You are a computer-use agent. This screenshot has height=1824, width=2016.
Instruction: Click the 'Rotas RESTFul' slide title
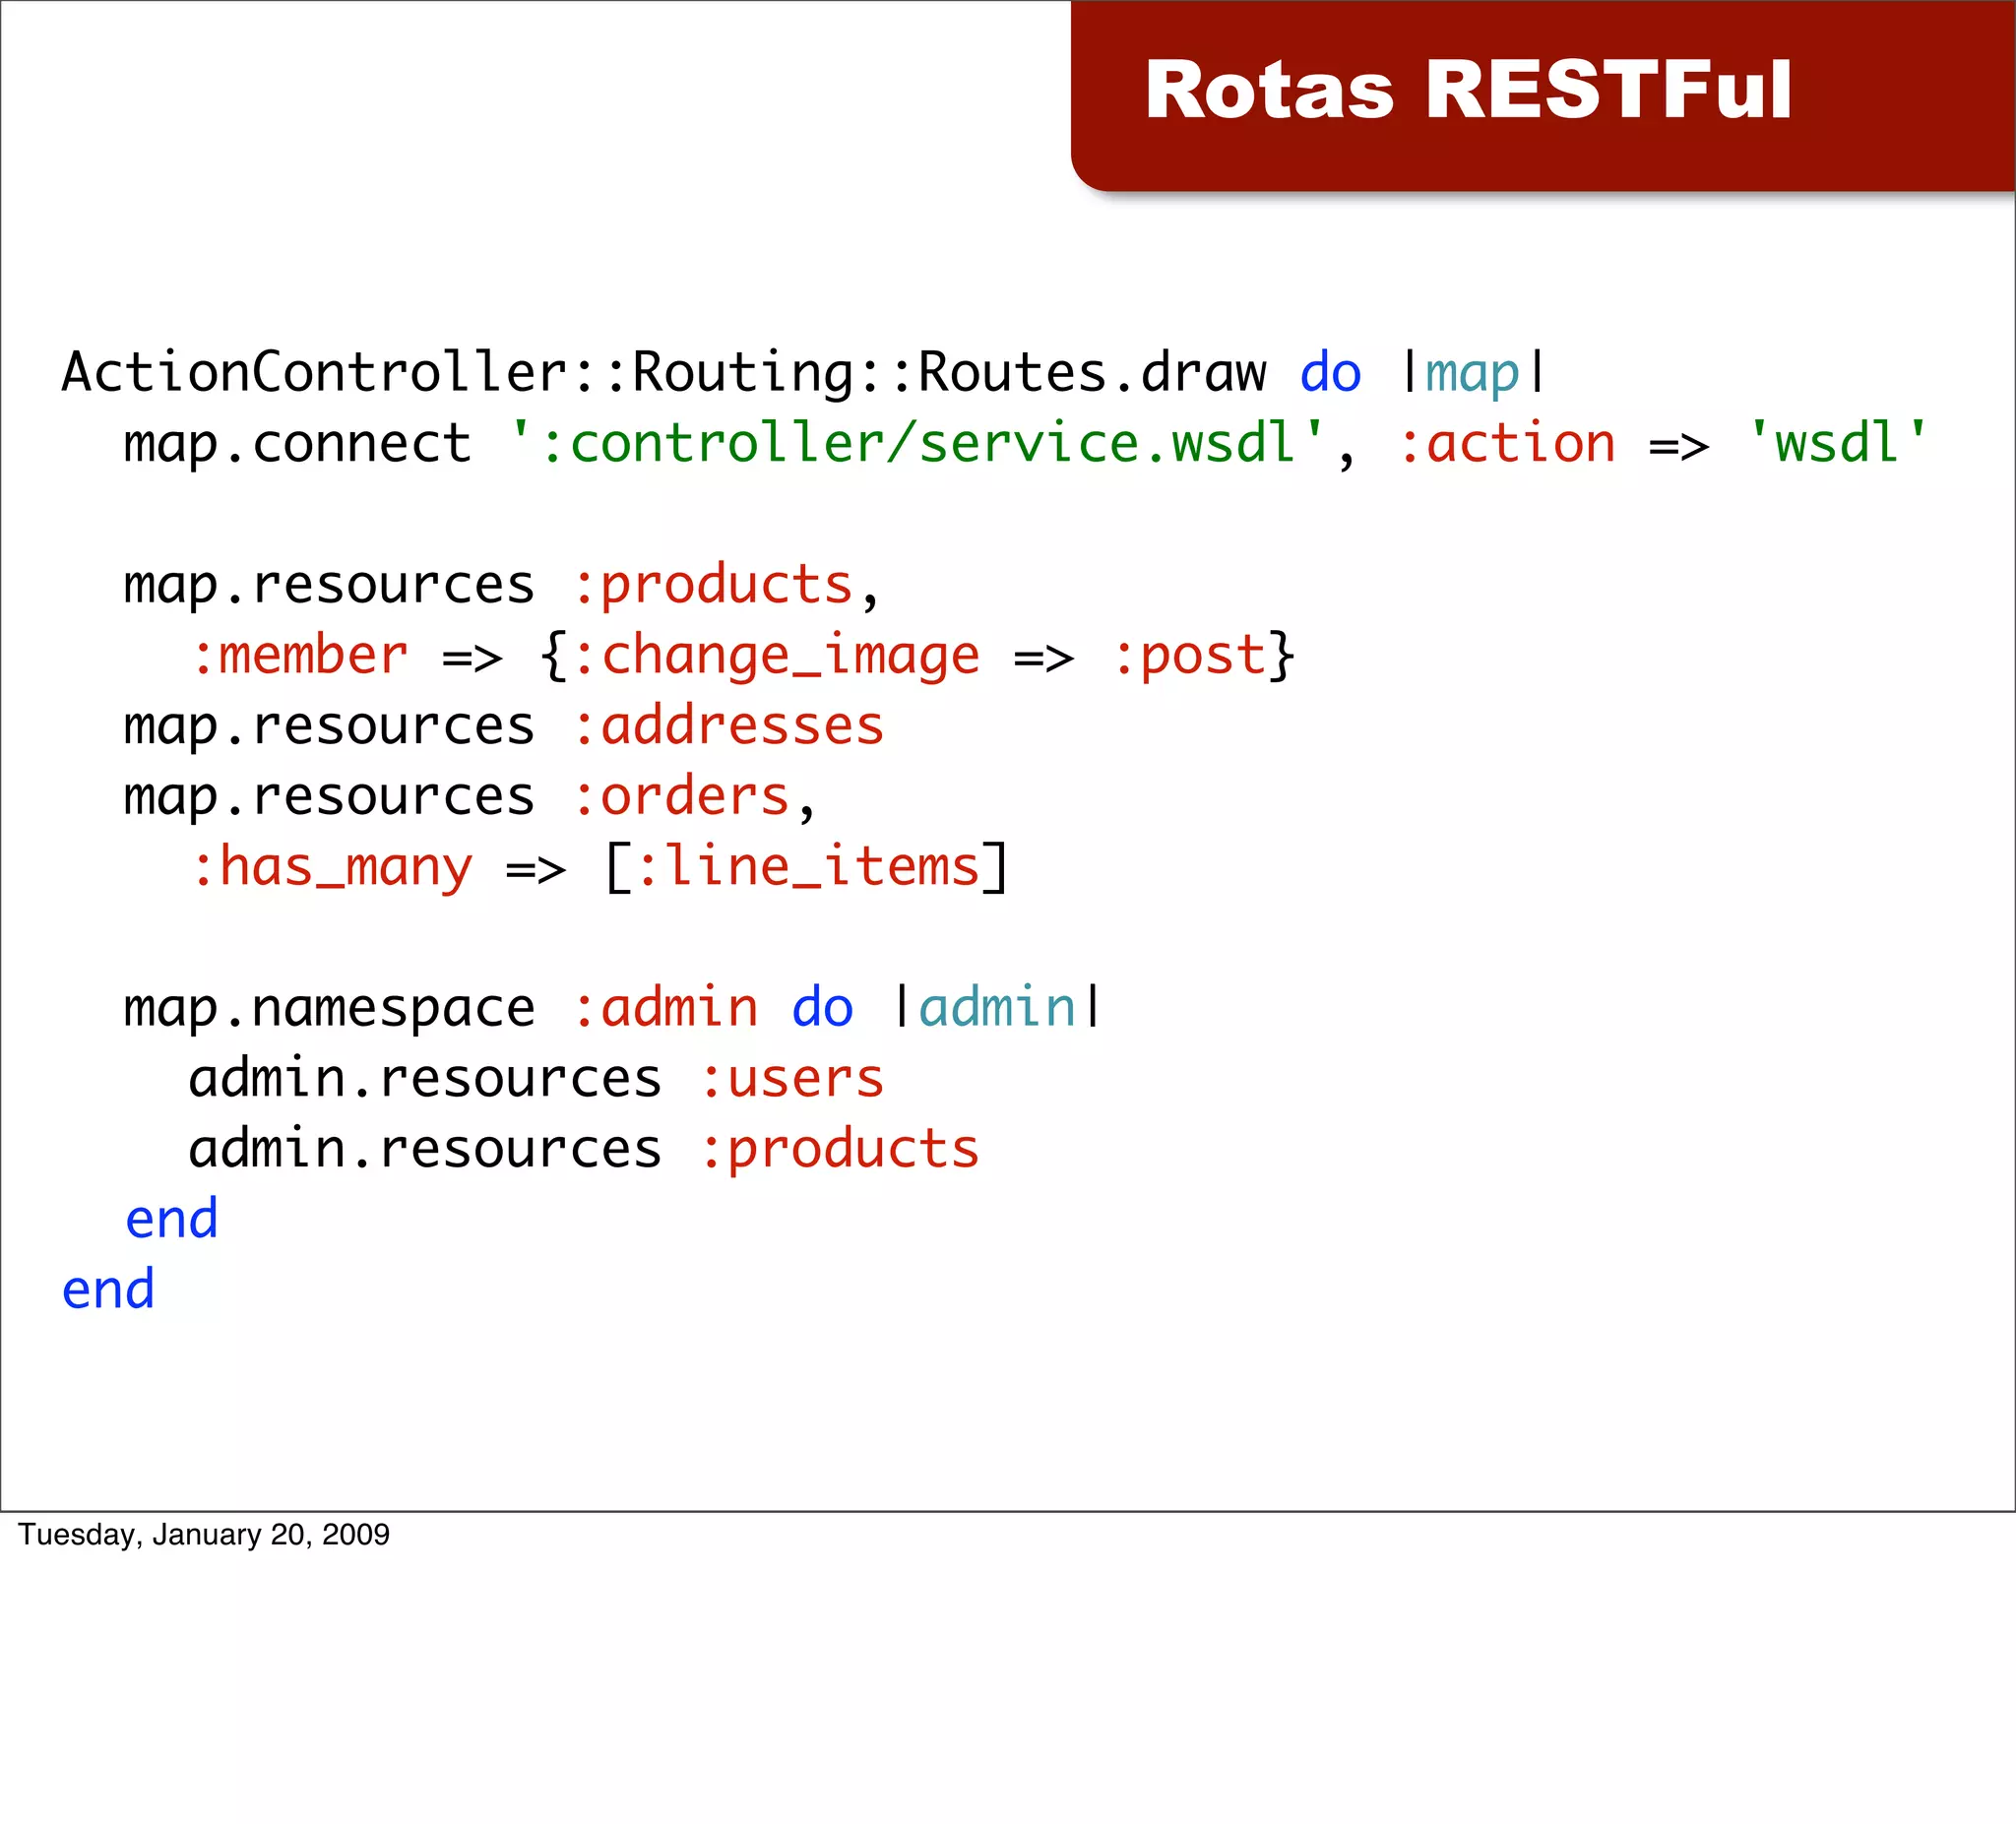(x=1467, y=90)
